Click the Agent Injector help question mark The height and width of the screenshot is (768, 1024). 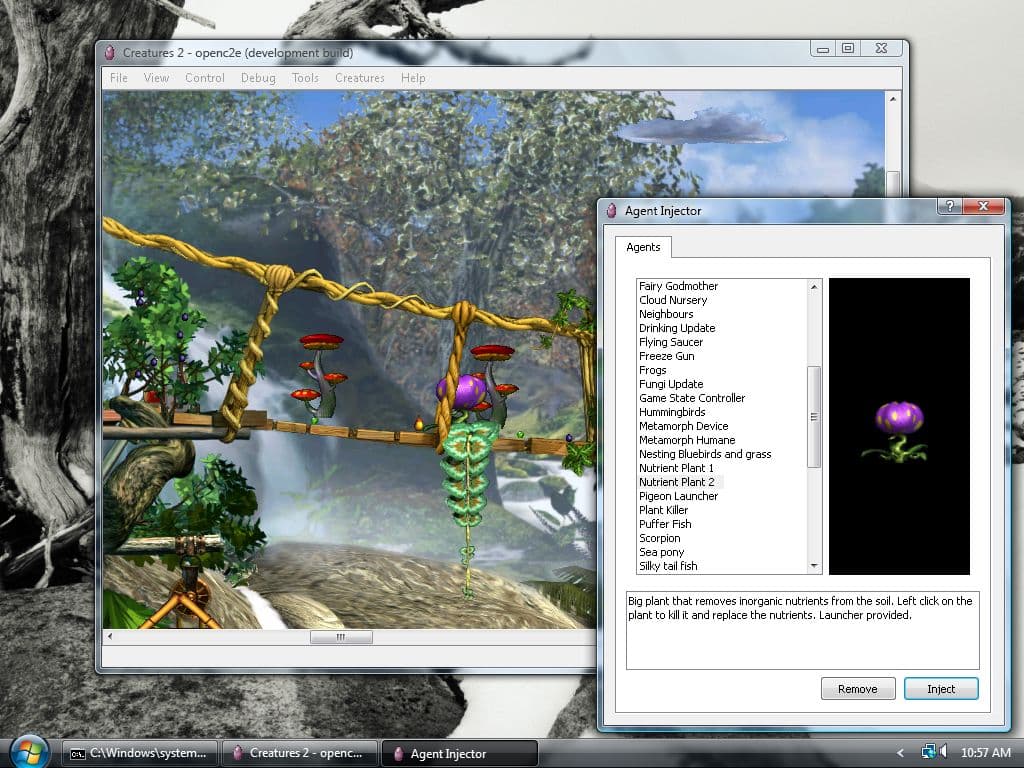coord(950,206)
